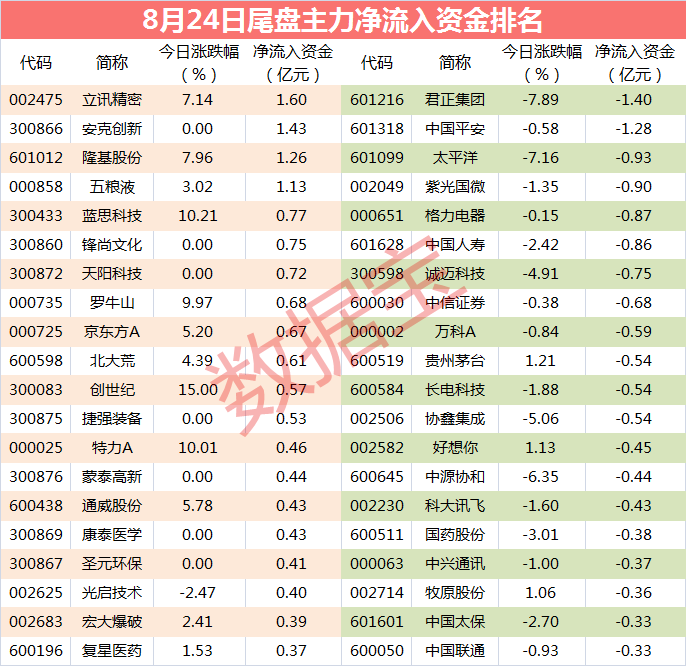Click the name 紫光国微
Viewport: 686px width, 666px height.
pyautogui.click(x=455, y=187)
